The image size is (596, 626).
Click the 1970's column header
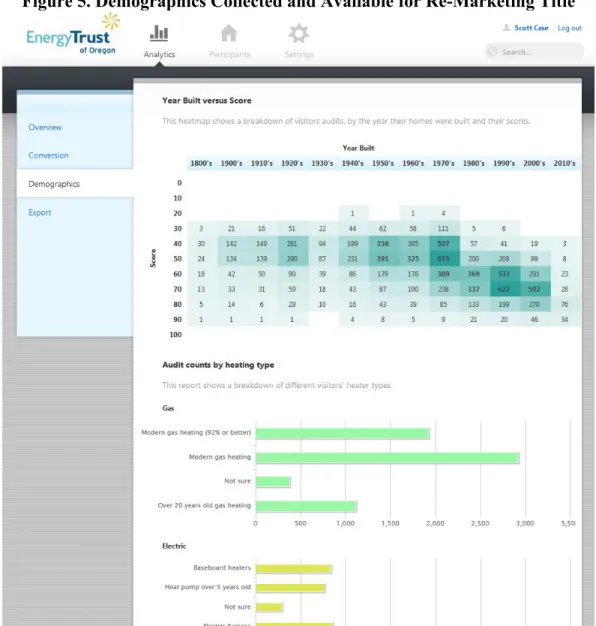[x=443, y=163]
